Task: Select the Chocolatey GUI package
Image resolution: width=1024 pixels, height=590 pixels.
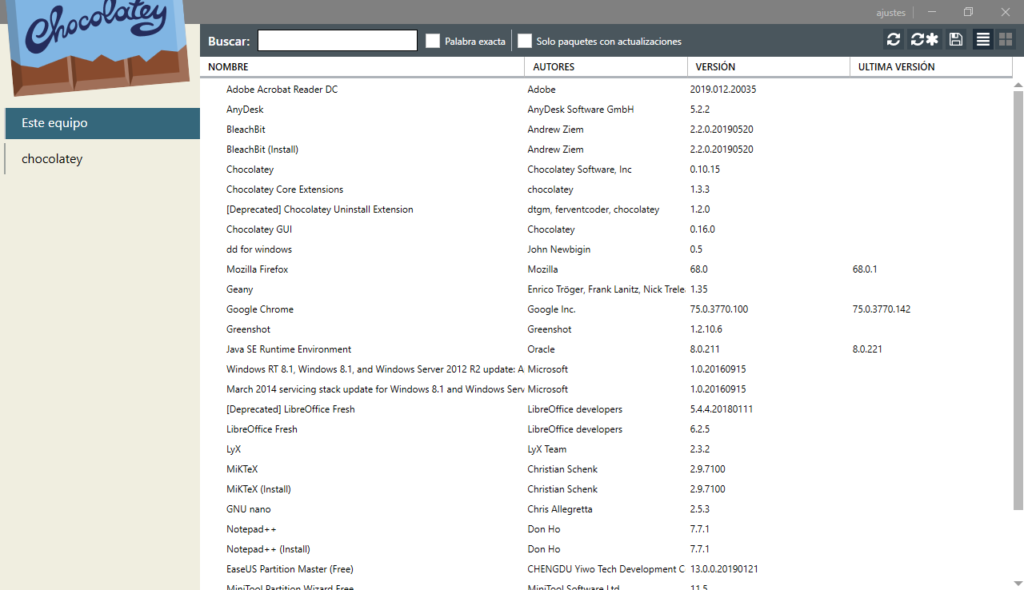Action: (606, 229)
